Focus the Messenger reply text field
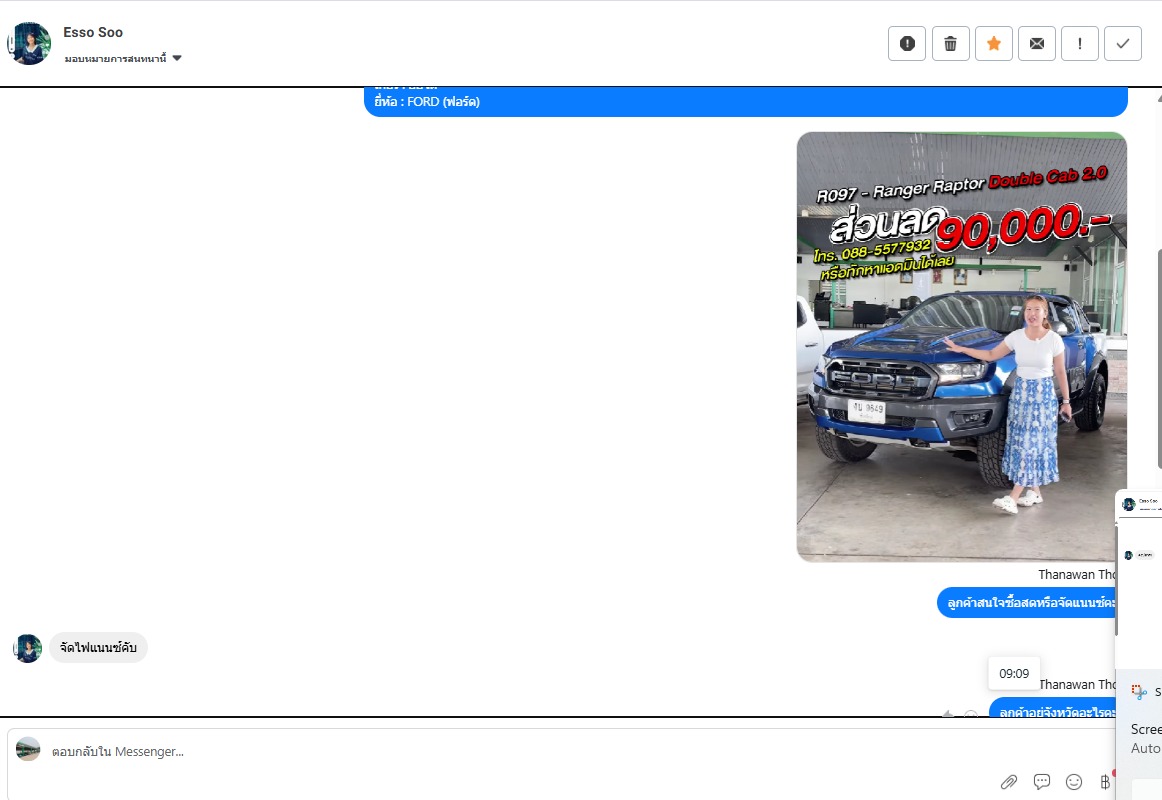Image resolution: width=1162 pixels, height=800 pixels. pos(500,751)
